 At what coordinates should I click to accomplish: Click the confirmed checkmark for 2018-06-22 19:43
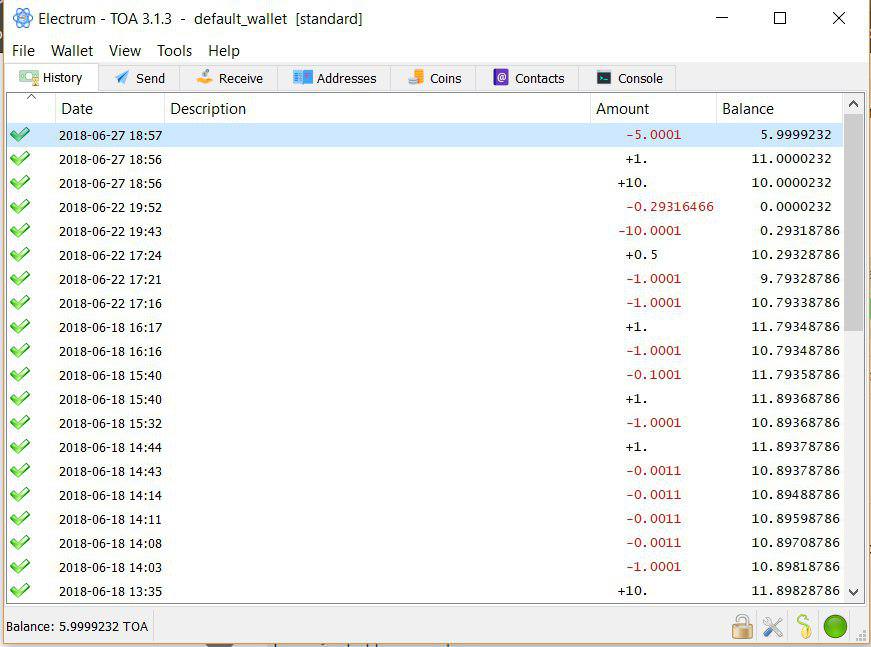(x=20, y=230)
